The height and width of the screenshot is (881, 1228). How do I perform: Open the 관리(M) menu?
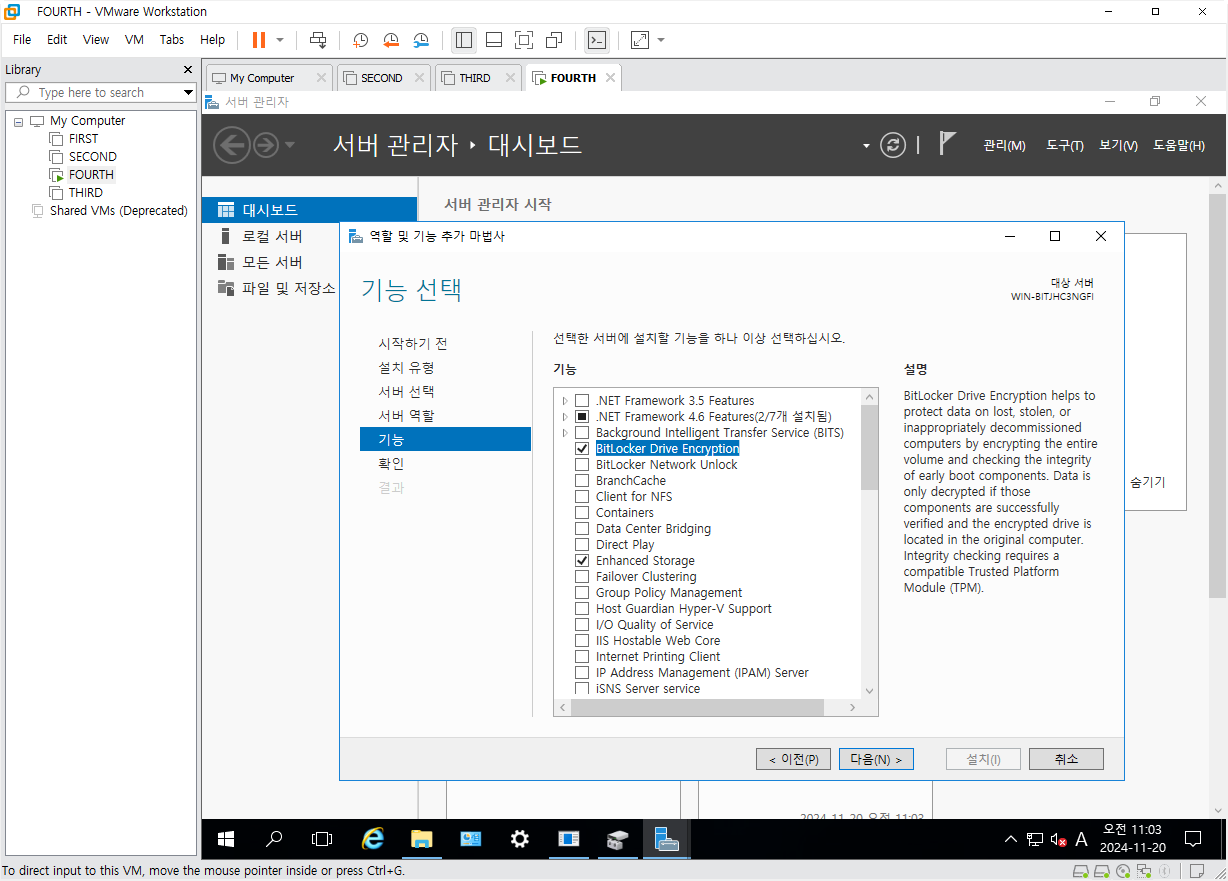[x=1004, y=145]
